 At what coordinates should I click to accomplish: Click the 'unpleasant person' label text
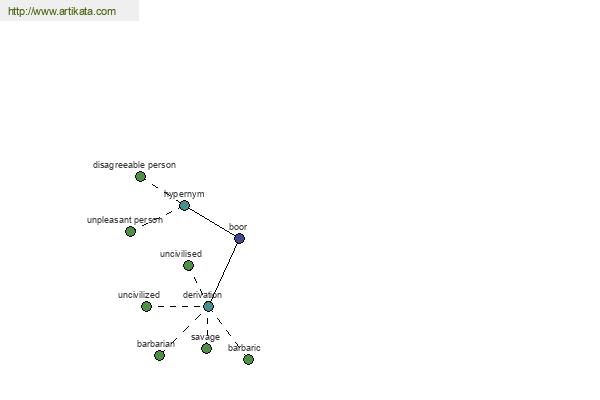tap(125, 220)
